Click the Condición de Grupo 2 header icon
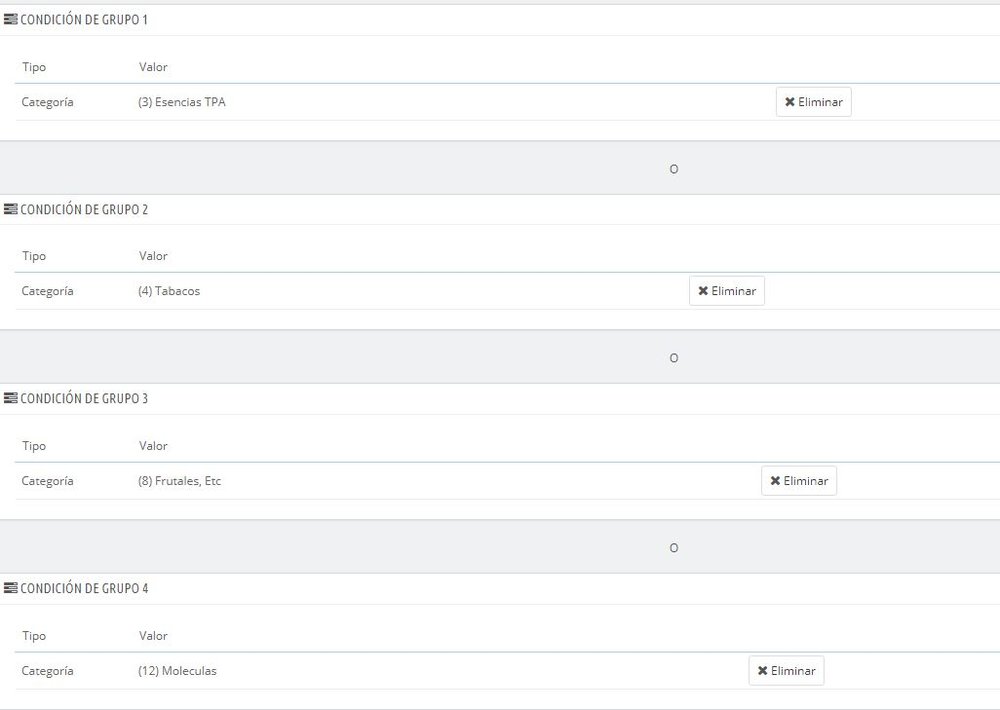The height and width of the screenshot is (710, 1000). (11, 210)
